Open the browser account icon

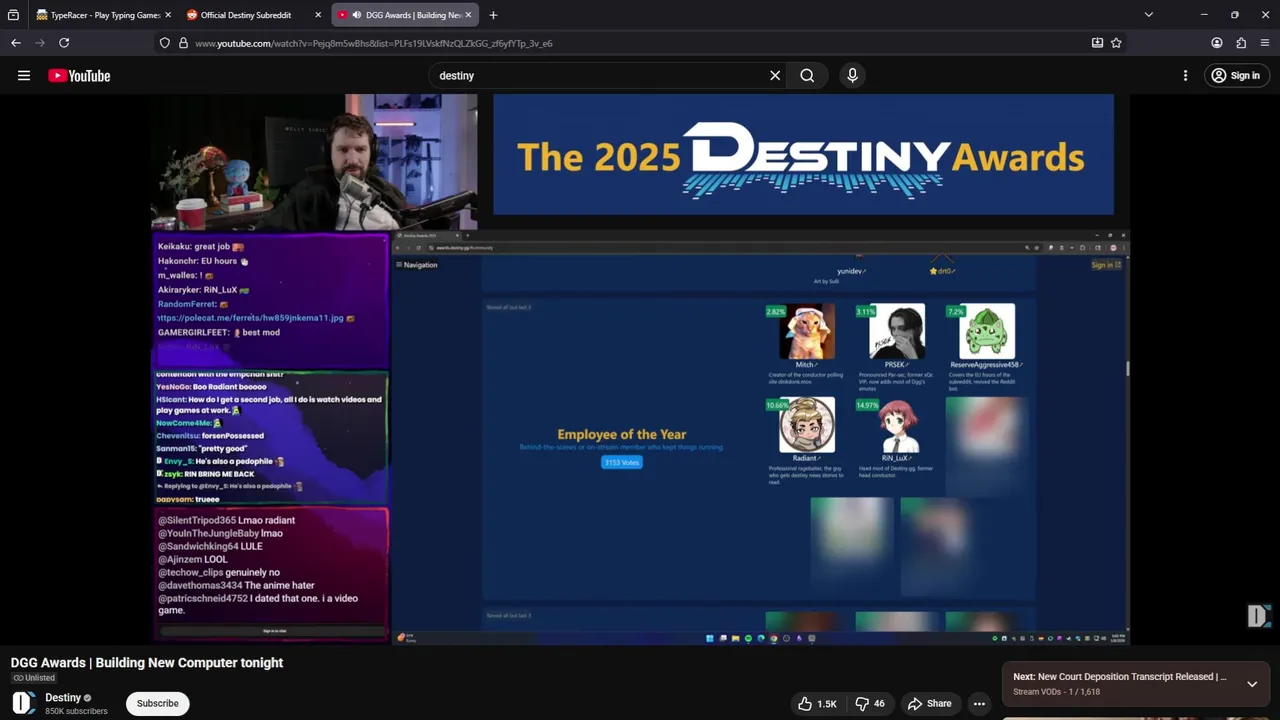point(1217,43)
